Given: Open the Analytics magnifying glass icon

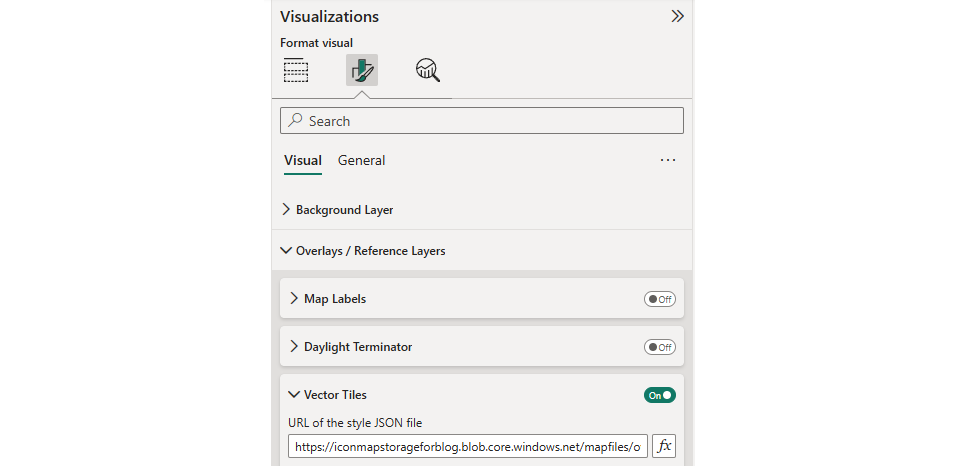Looking at the screenshot, I should 428,70.
